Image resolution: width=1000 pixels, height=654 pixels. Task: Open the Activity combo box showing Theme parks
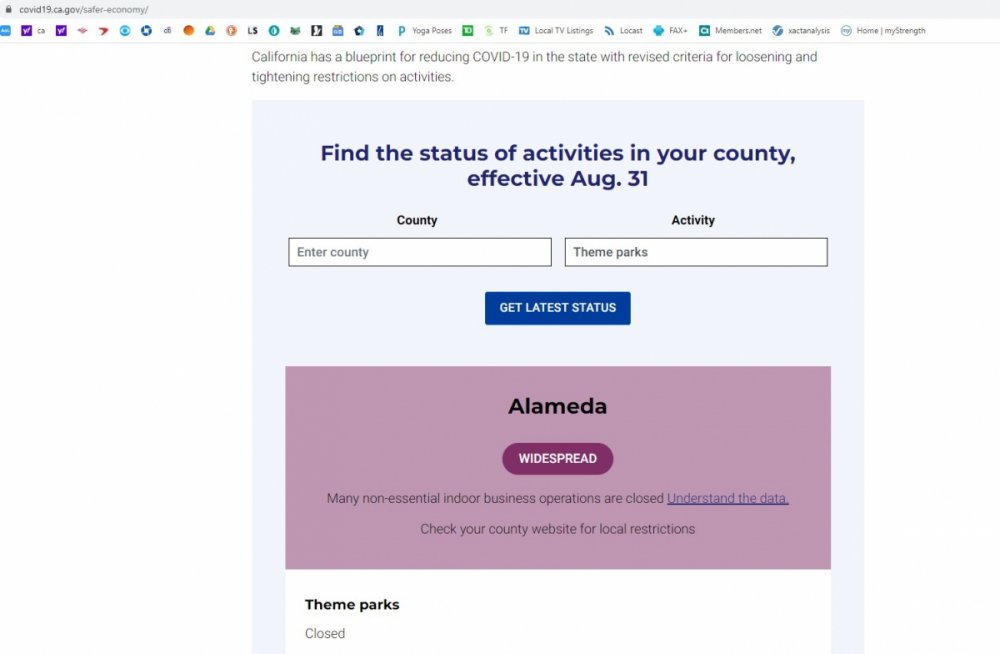click(696, 252)
